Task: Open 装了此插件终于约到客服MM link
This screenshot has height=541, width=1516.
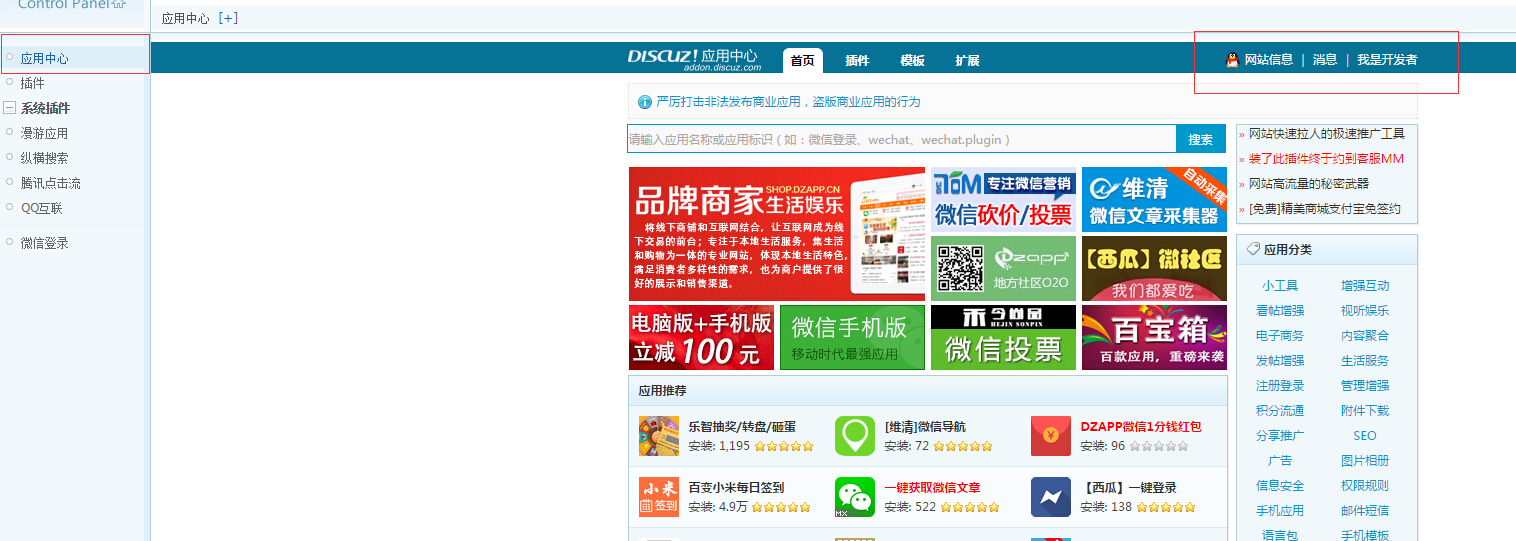Action: (1326, 159)
